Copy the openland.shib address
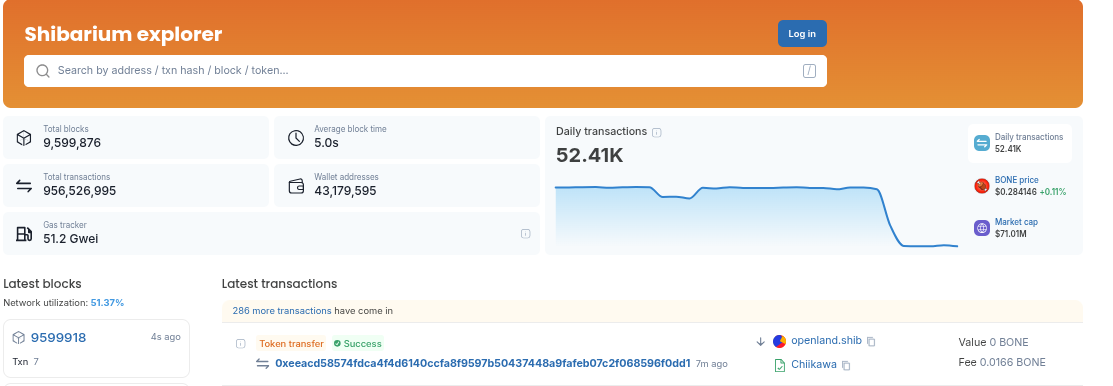 click(x=872, y=341)
